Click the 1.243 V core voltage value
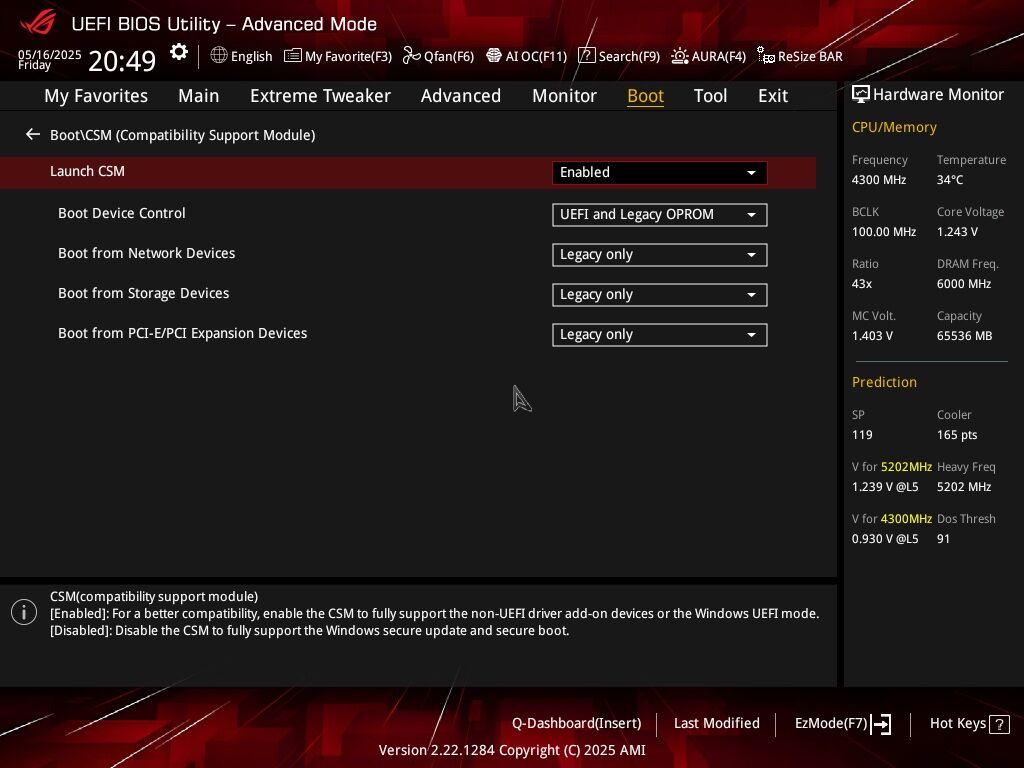 (957, 232)
